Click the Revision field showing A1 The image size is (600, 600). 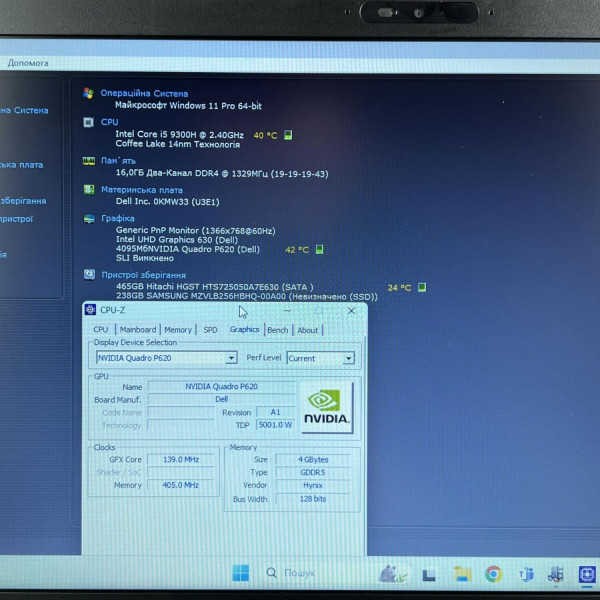click(275, 412)
